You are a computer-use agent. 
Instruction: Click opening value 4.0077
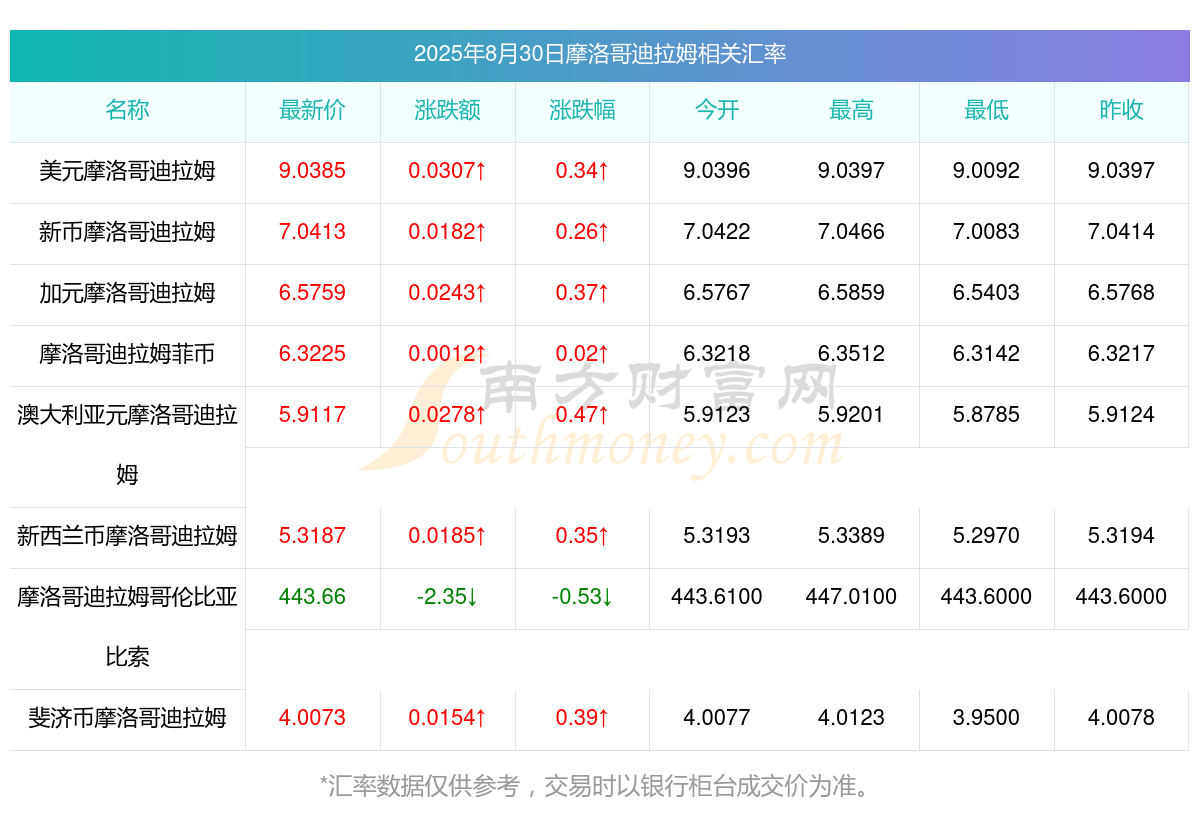coord(717,718)
